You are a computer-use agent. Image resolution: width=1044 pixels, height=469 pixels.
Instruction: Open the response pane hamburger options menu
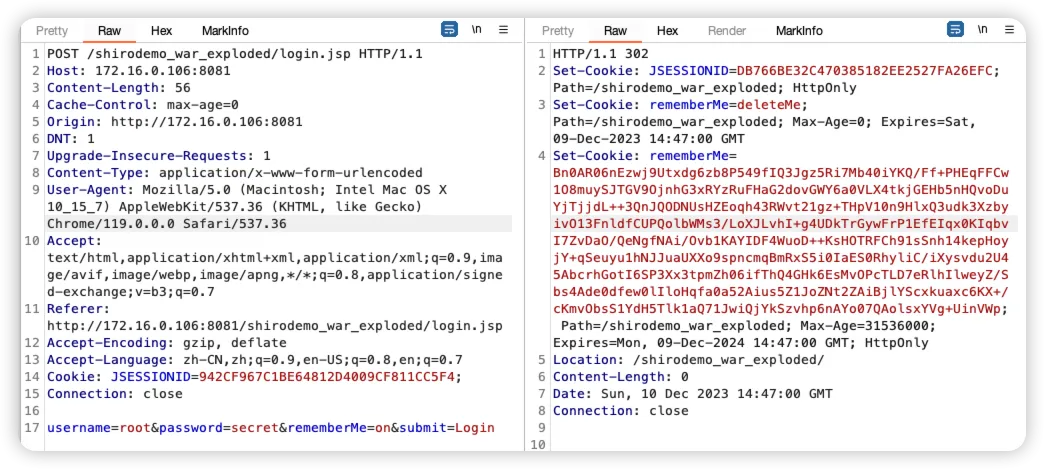pyautogui.click(x=1008, y=30)
